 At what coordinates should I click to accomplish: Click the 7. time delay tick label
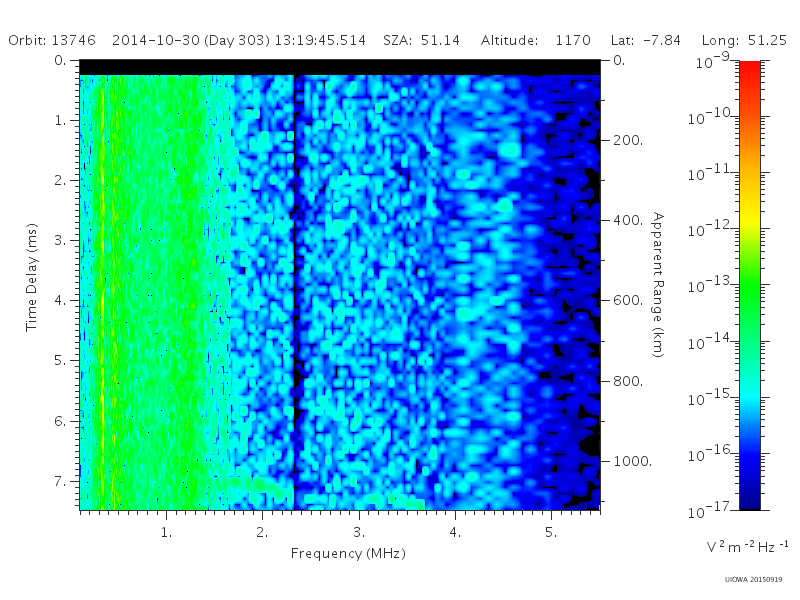[x=60, y=481]
